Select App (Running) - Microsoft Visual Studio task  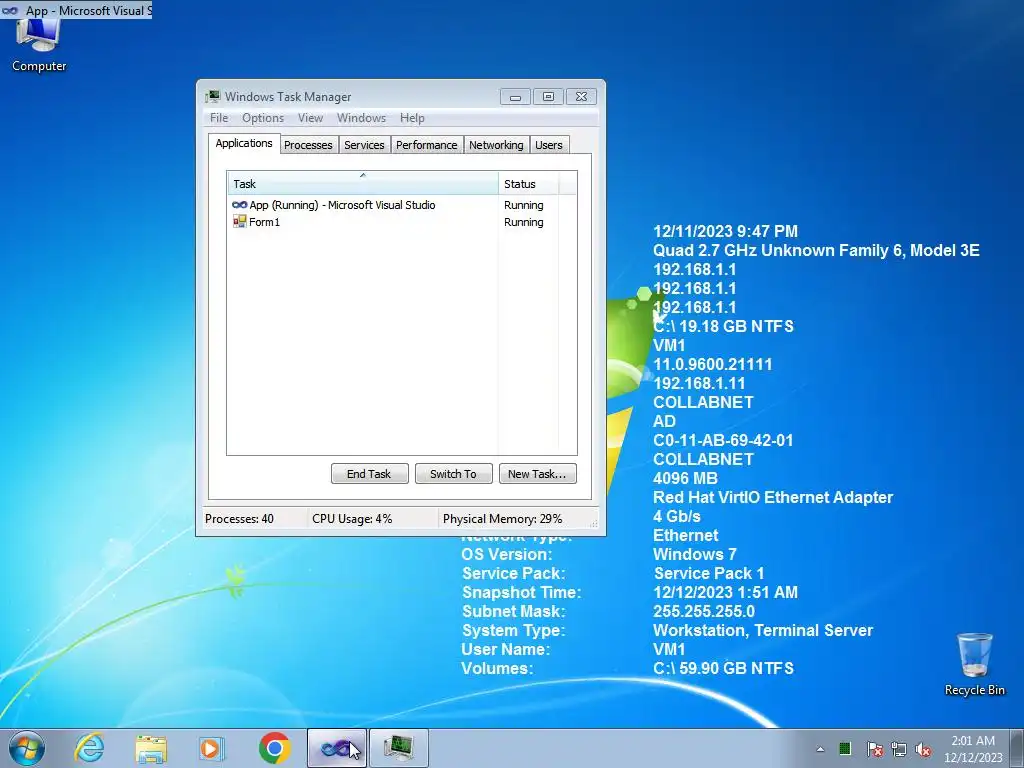click(x=402, y=205)
